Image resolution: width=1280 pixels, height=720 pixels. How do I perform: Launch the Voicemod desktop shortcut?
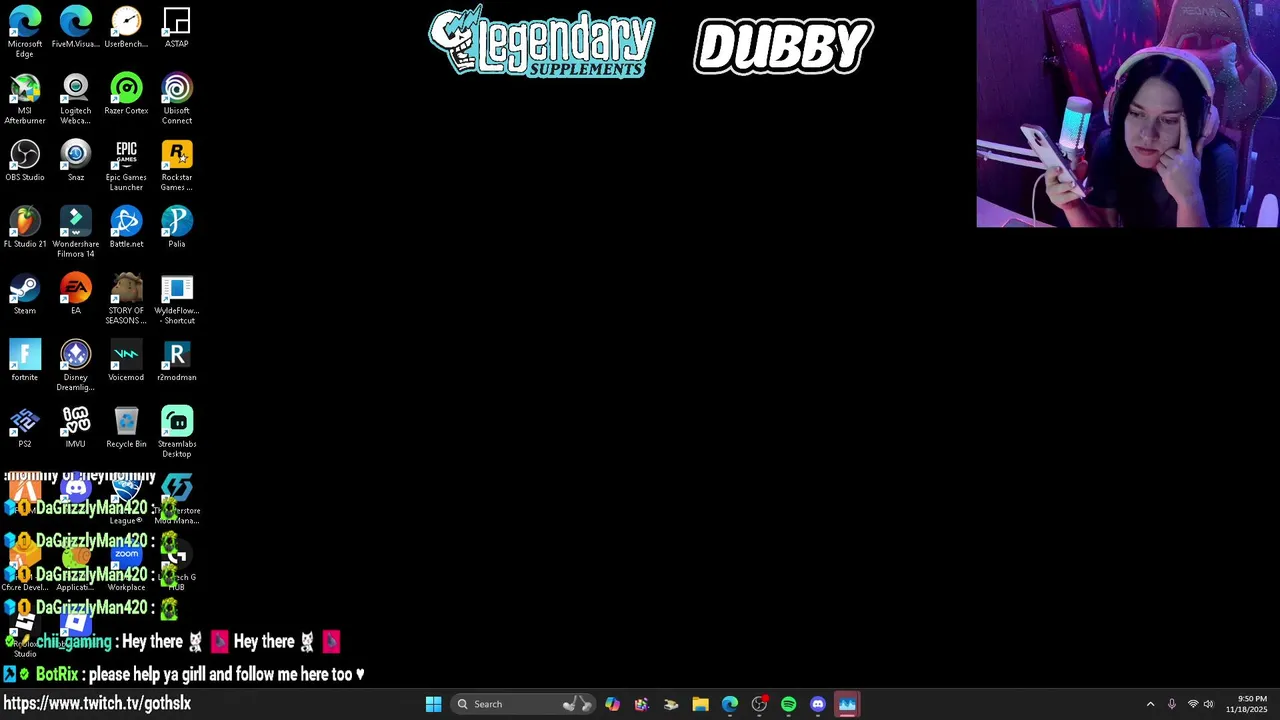pyautogui.click(x=126, y=360)
